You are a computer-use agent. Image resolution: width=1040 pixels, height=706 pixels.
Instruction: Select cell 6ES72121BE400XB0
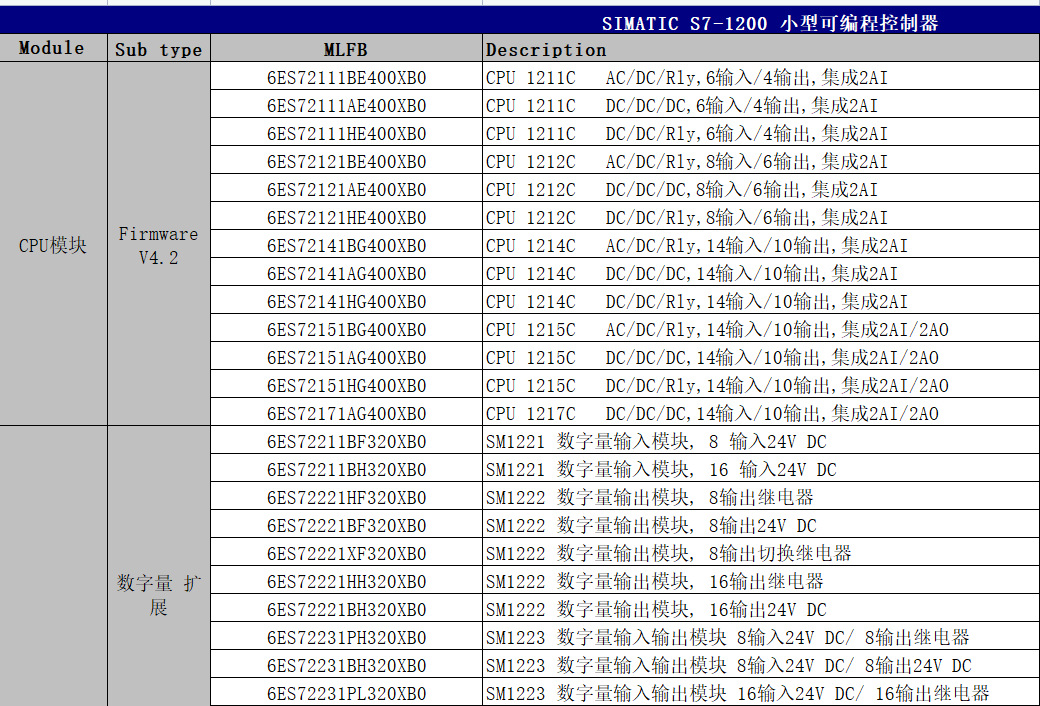(346, 161)
